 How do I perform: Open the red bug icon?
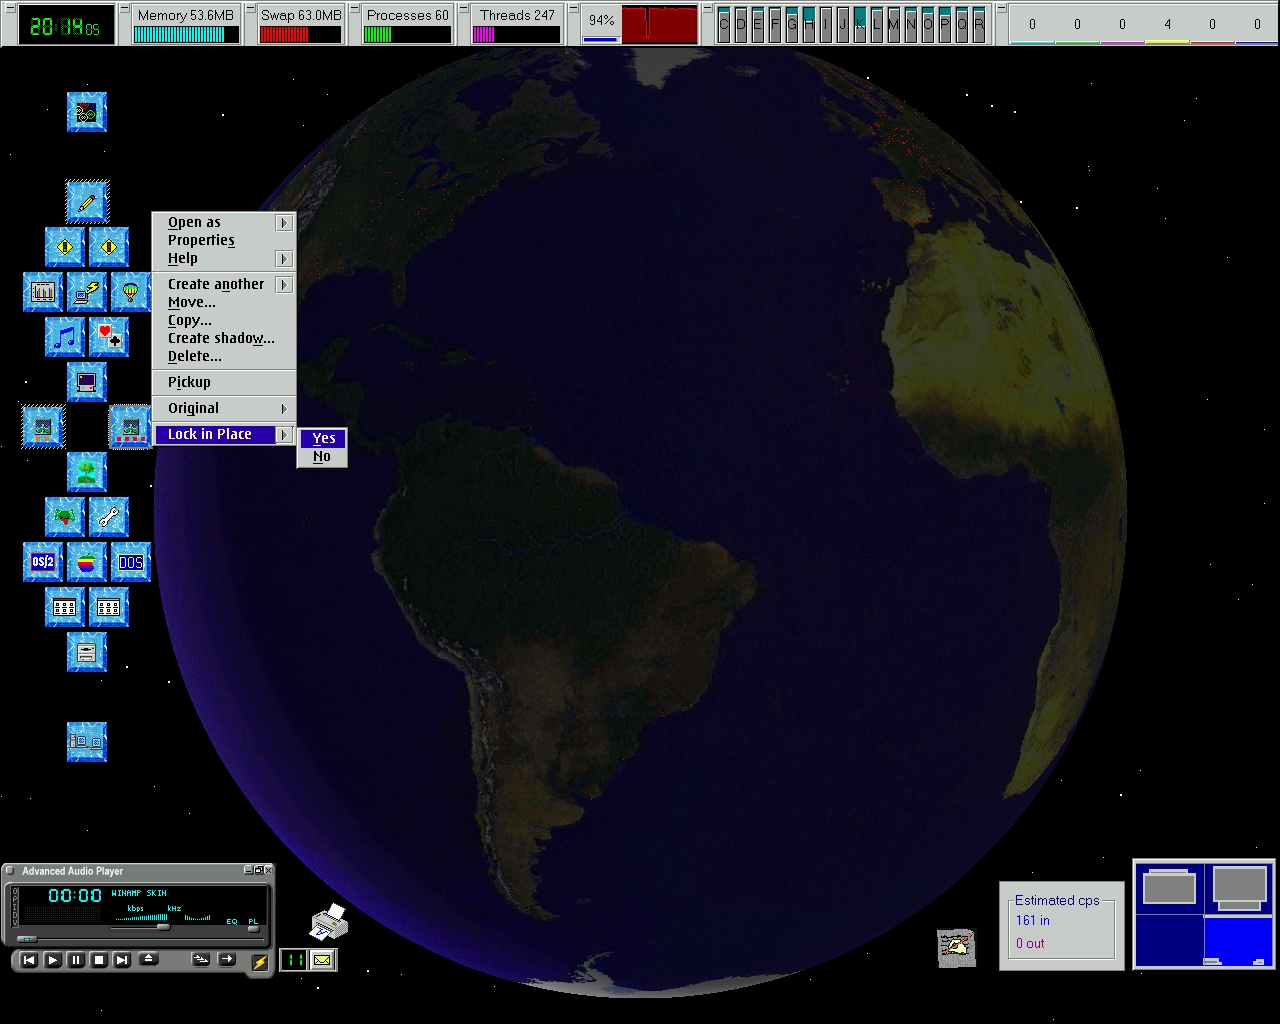coord(65,517)
